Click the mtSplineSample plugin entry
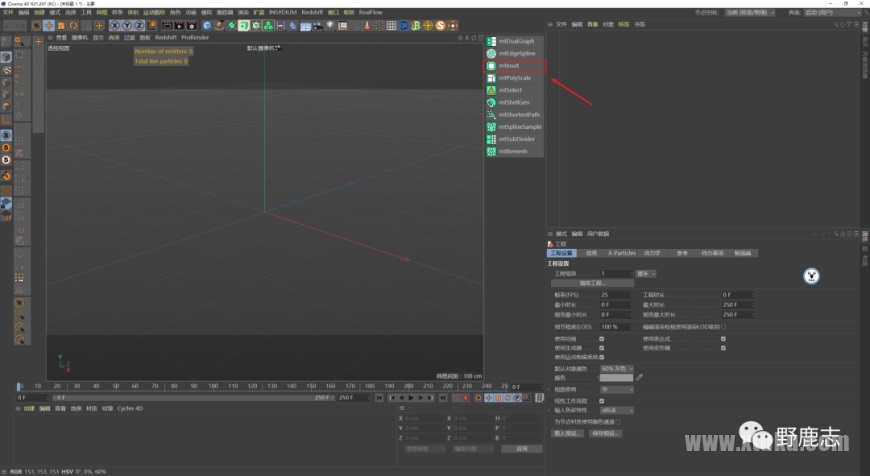870x476 pixels. [x=514, y=126]
